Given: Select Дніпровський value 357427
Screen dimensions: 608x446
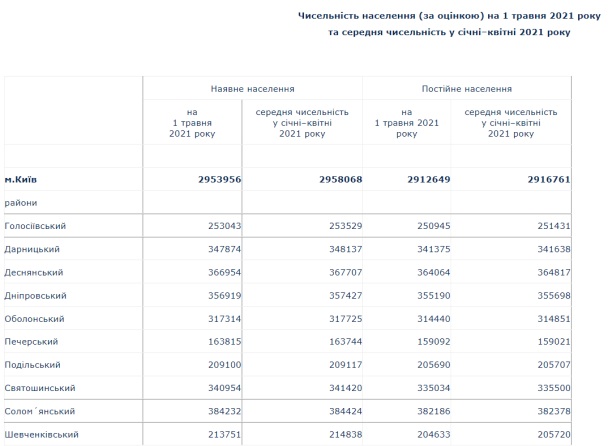Looking at the screenshot, I should 345,296.
